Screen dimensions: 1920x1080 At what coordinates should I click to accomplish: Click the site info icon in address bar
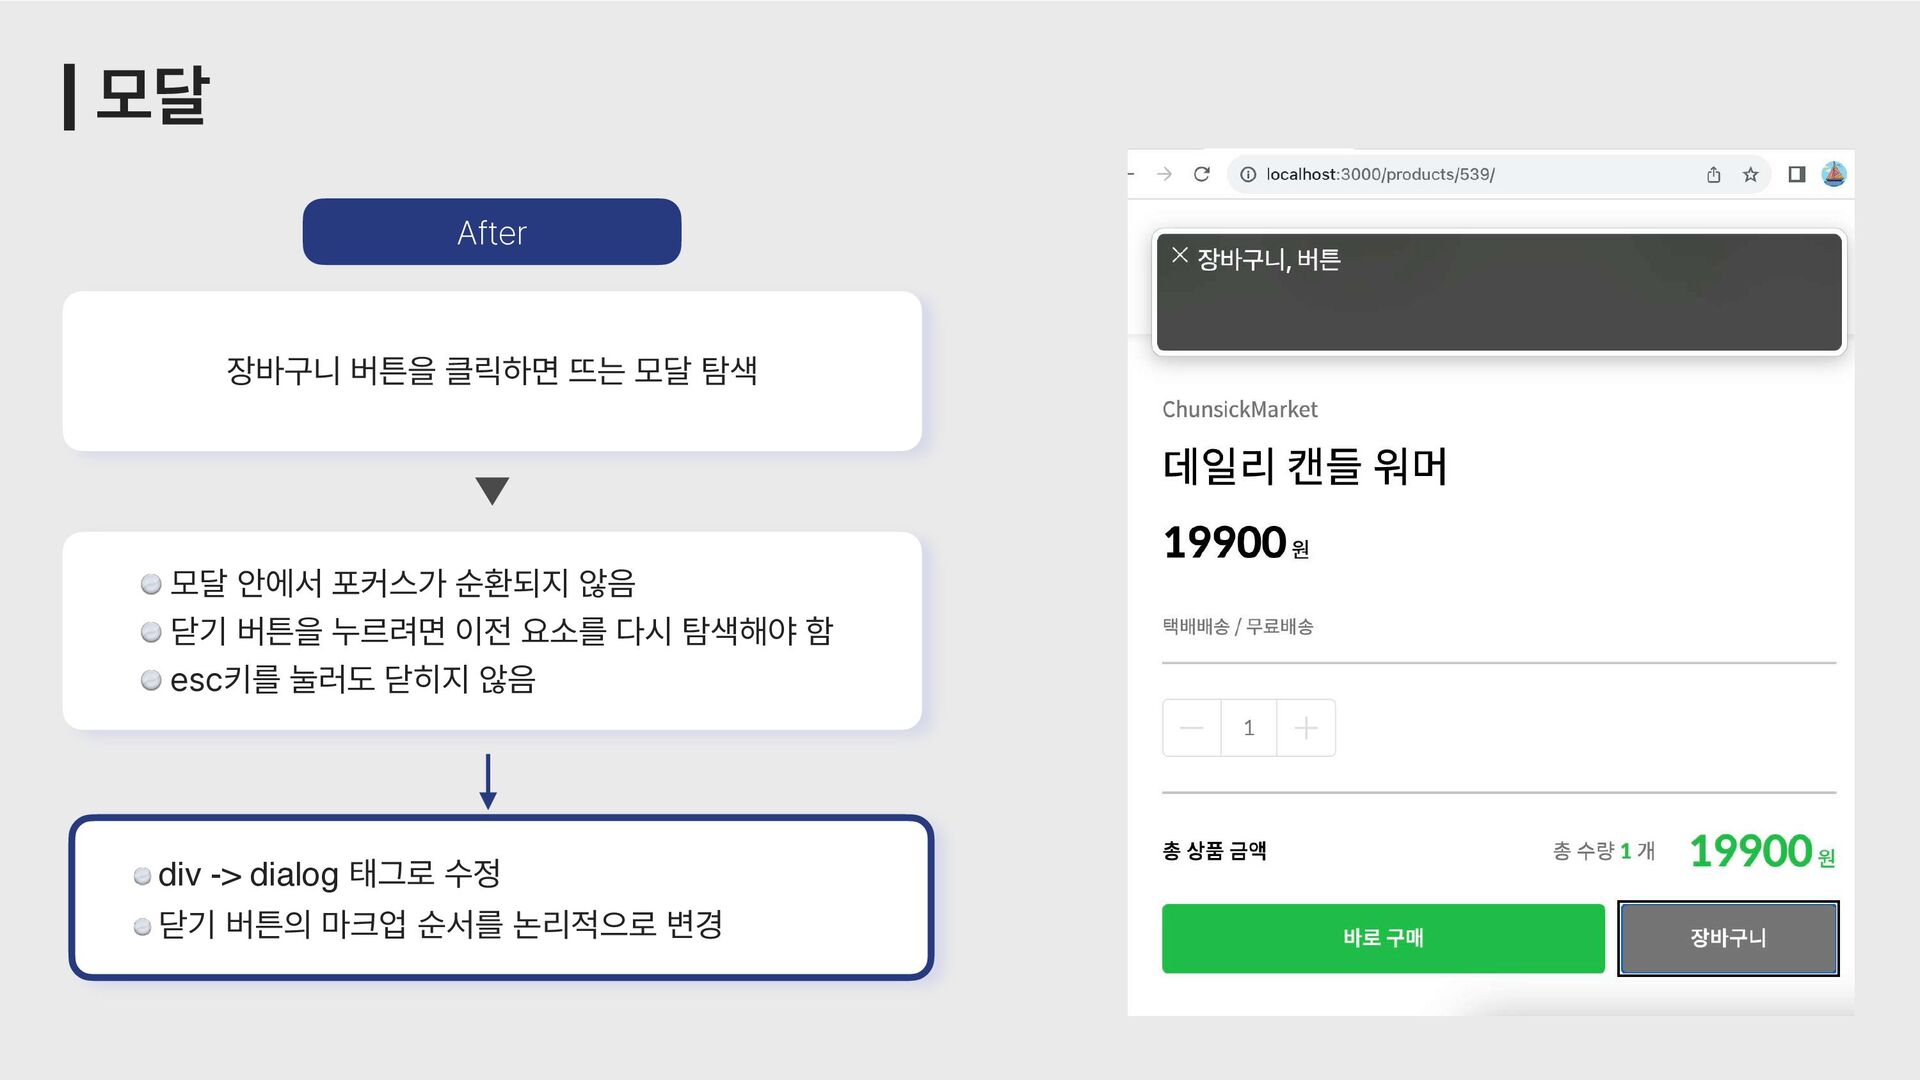coord(1248,174)
